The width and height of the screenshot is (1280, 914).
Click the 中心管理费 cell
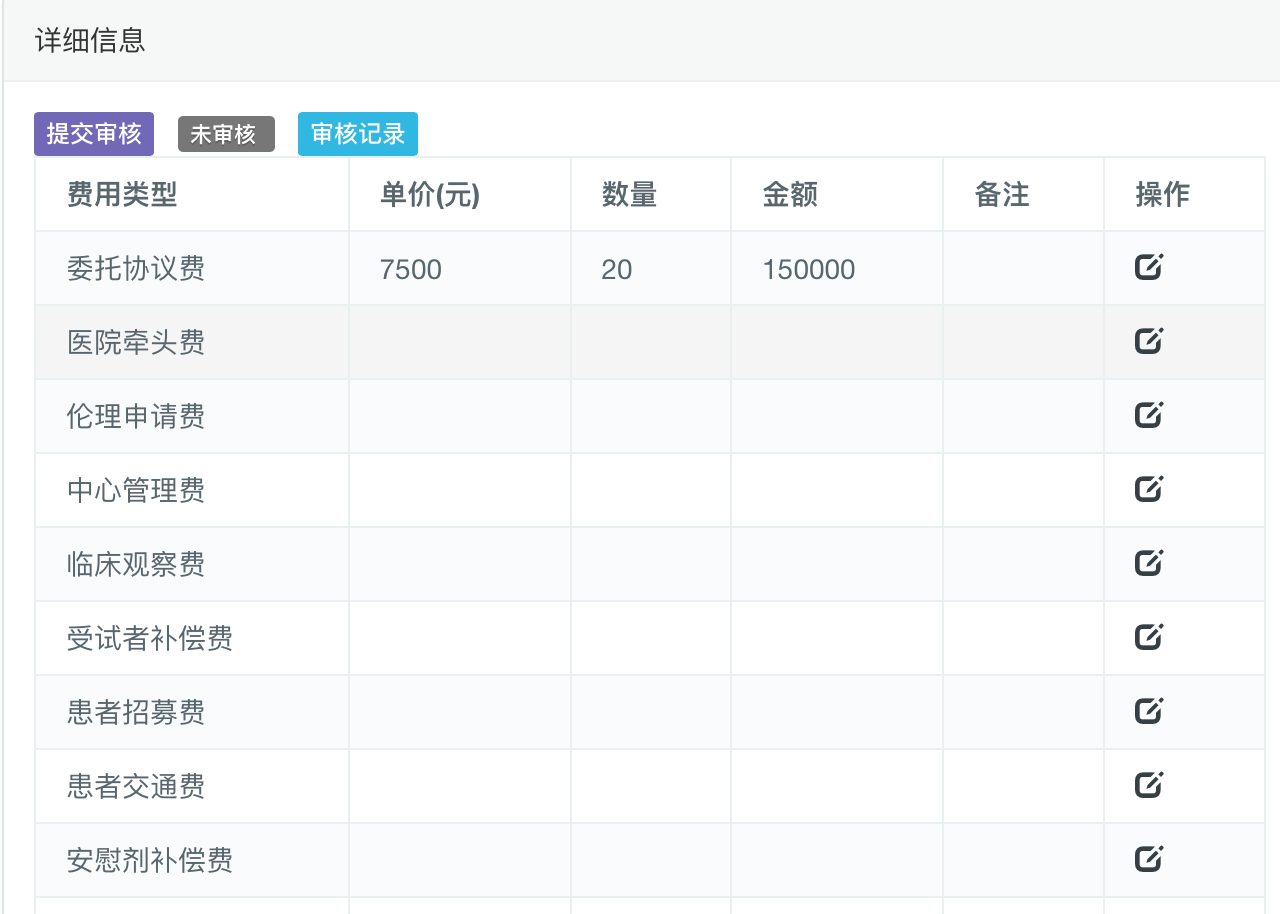[x=192, y=490]
